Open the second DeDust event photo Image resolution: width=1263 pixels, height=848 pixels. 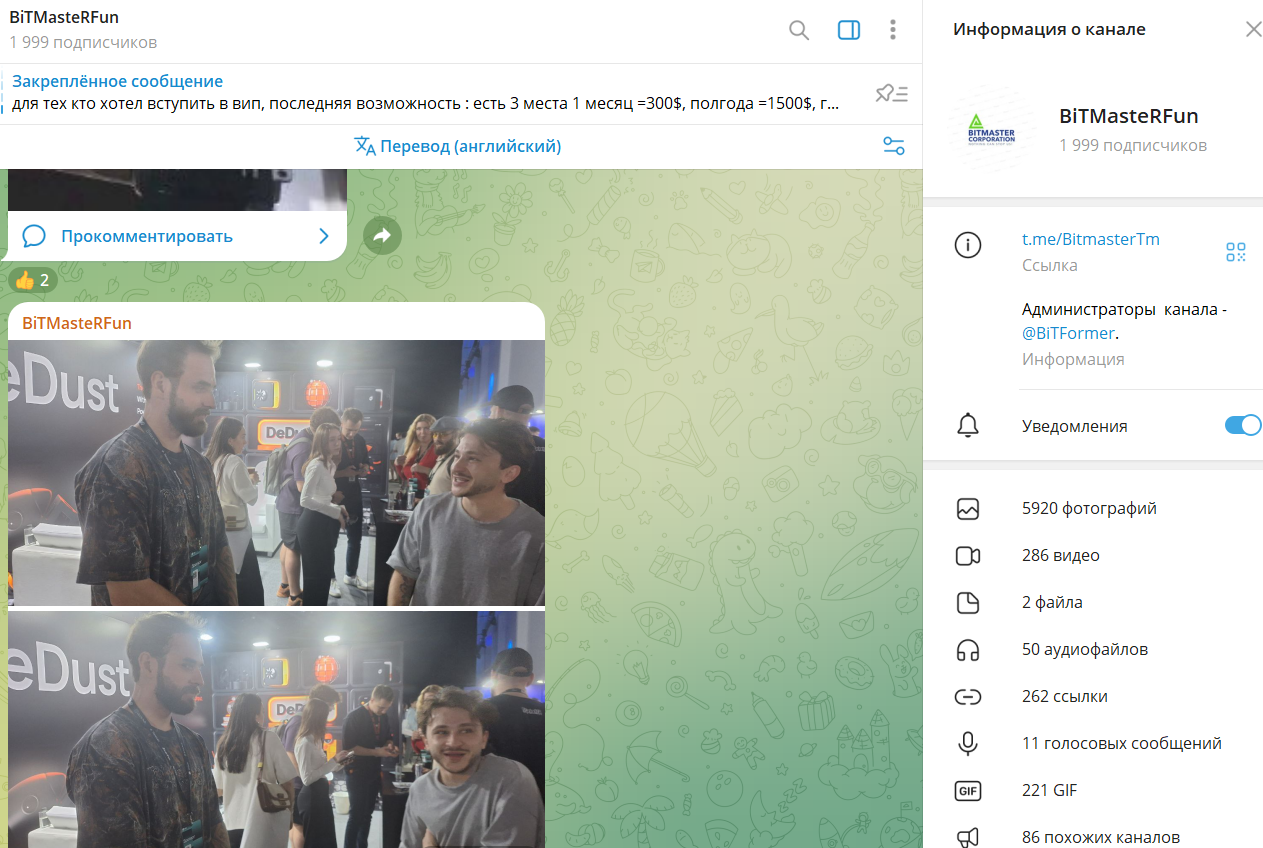click(x=276, y=729)
